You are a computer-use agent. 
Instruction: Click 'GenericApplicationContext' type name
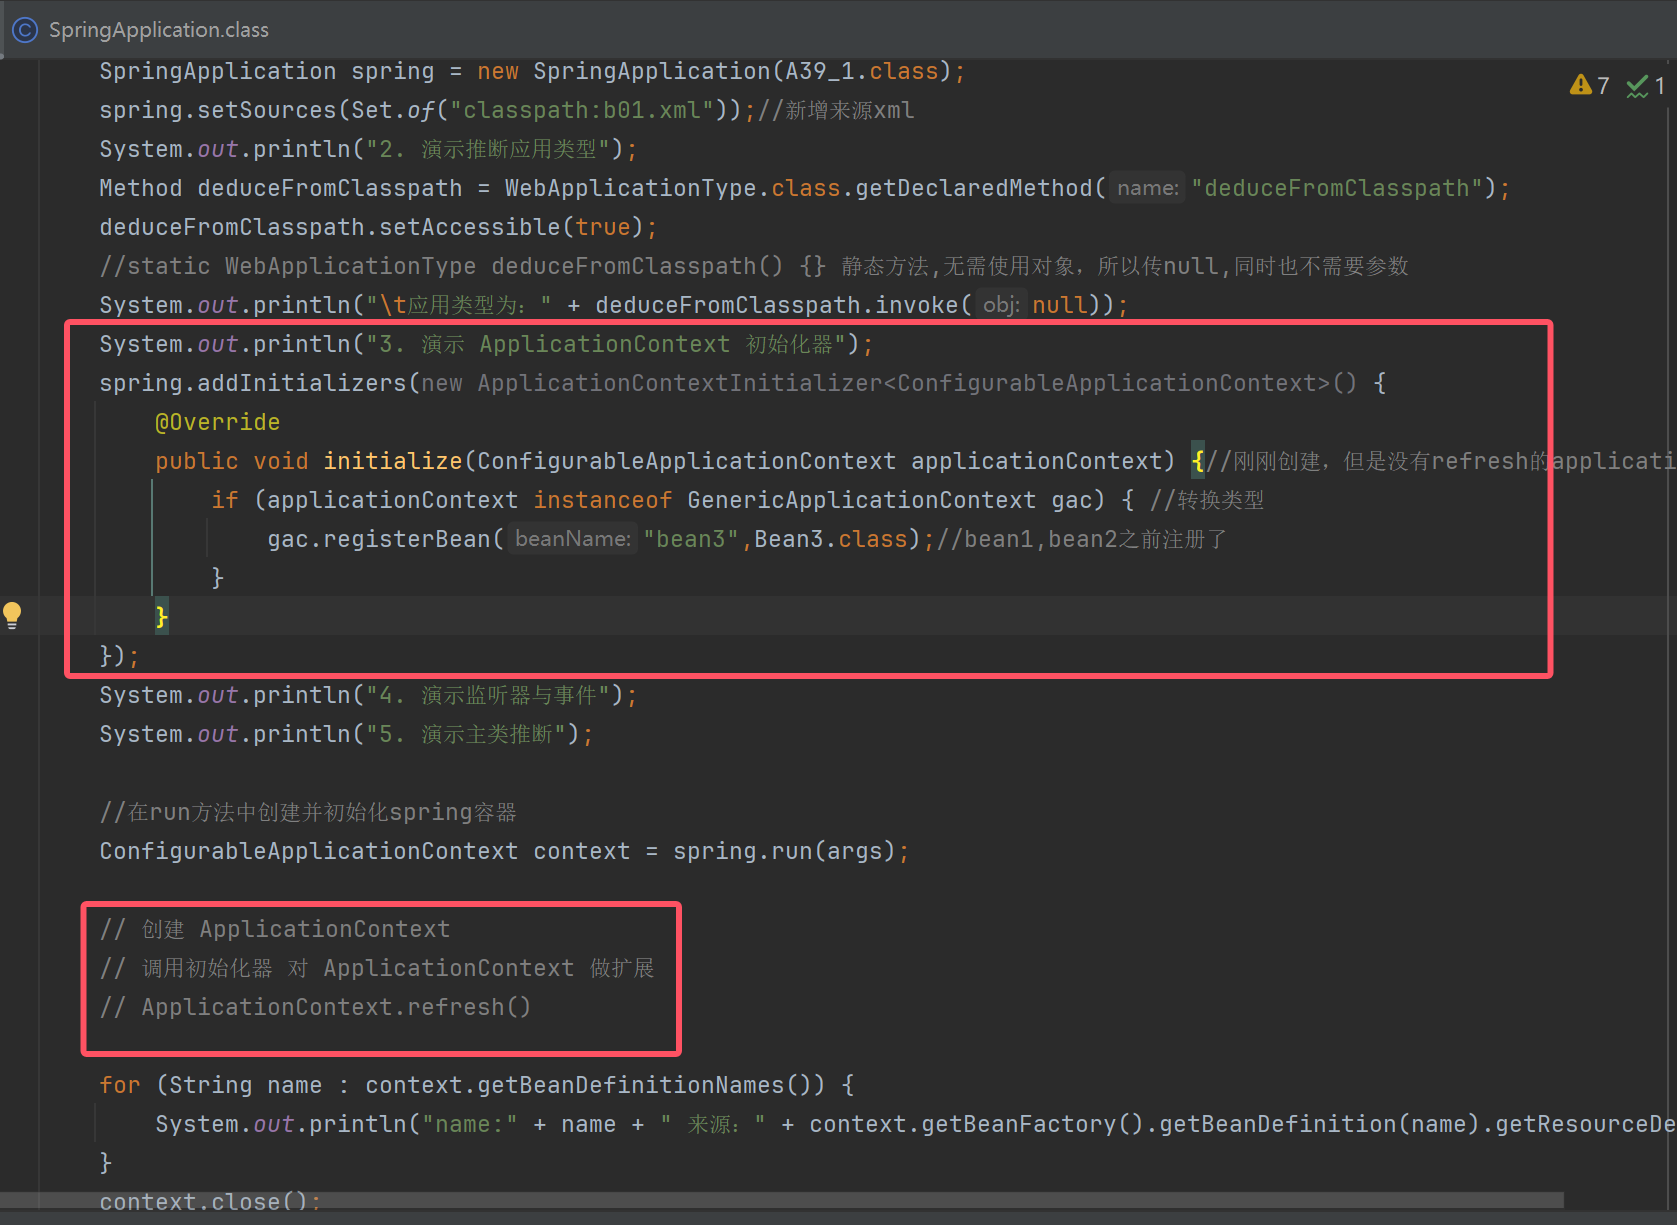tap(862, 500)
